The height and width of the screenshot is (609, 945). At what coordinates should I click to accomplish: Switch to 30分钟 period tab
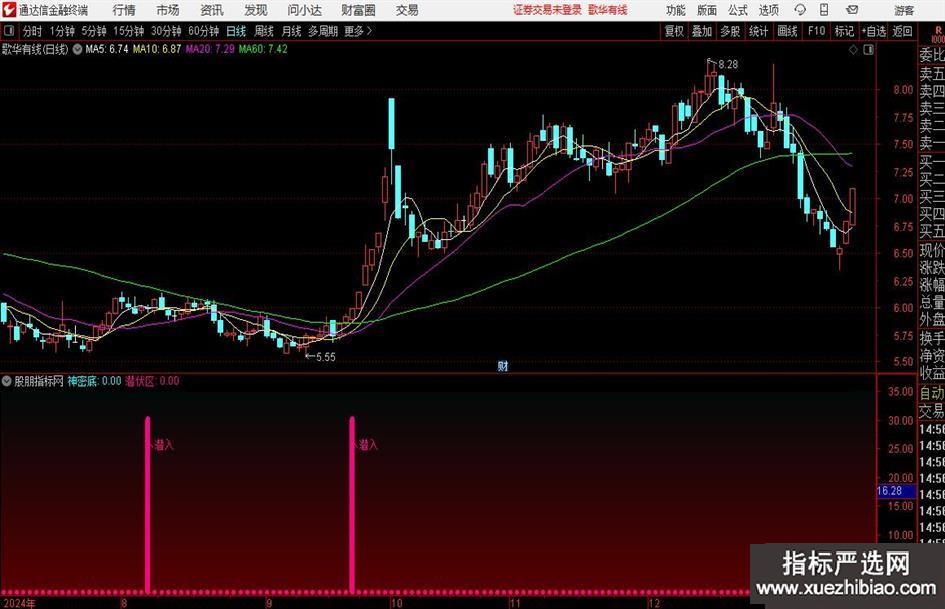(166, 31)
